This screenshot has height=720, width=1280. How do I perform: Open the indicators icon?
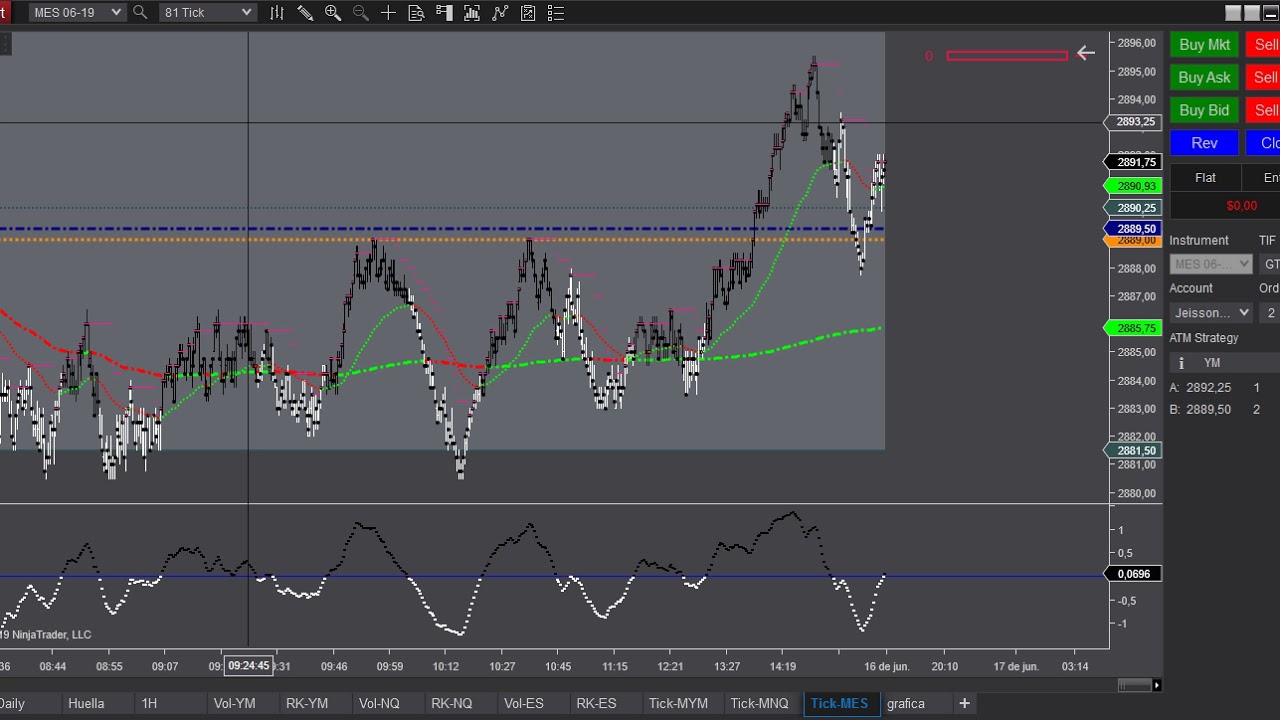pyautogui.click(x=500, y=13)
